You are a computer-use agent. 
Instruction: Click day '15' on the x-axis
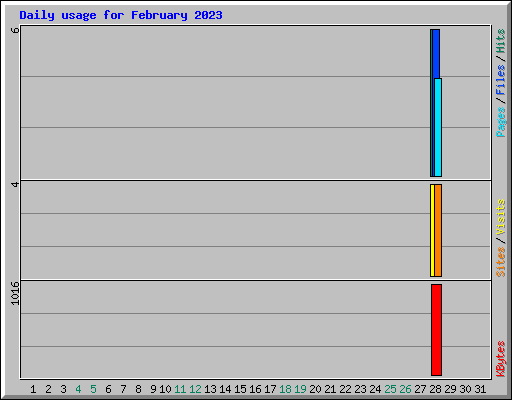pos(240,389)
